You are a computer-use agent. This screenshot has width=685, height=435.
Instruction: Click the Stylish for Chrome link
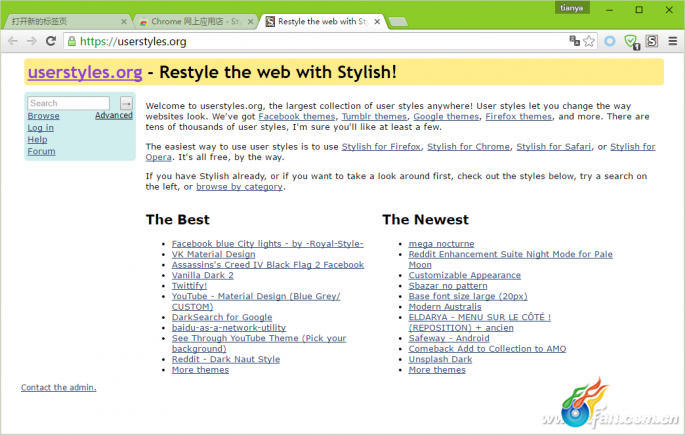coord(468,147)
